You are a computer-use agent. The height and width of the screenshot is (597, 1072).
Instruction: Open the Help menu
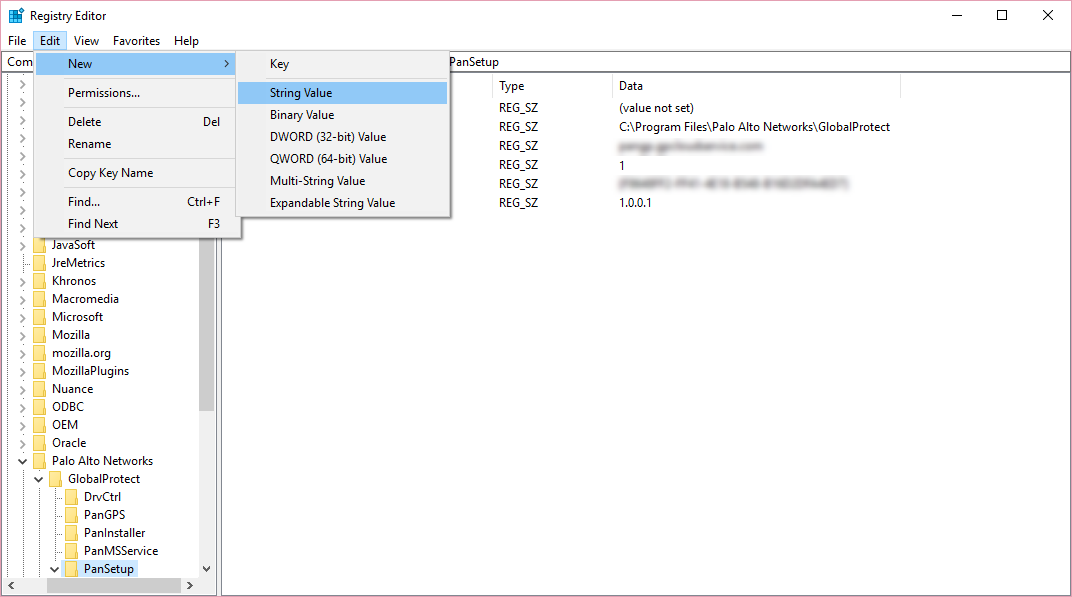point(186,41)
